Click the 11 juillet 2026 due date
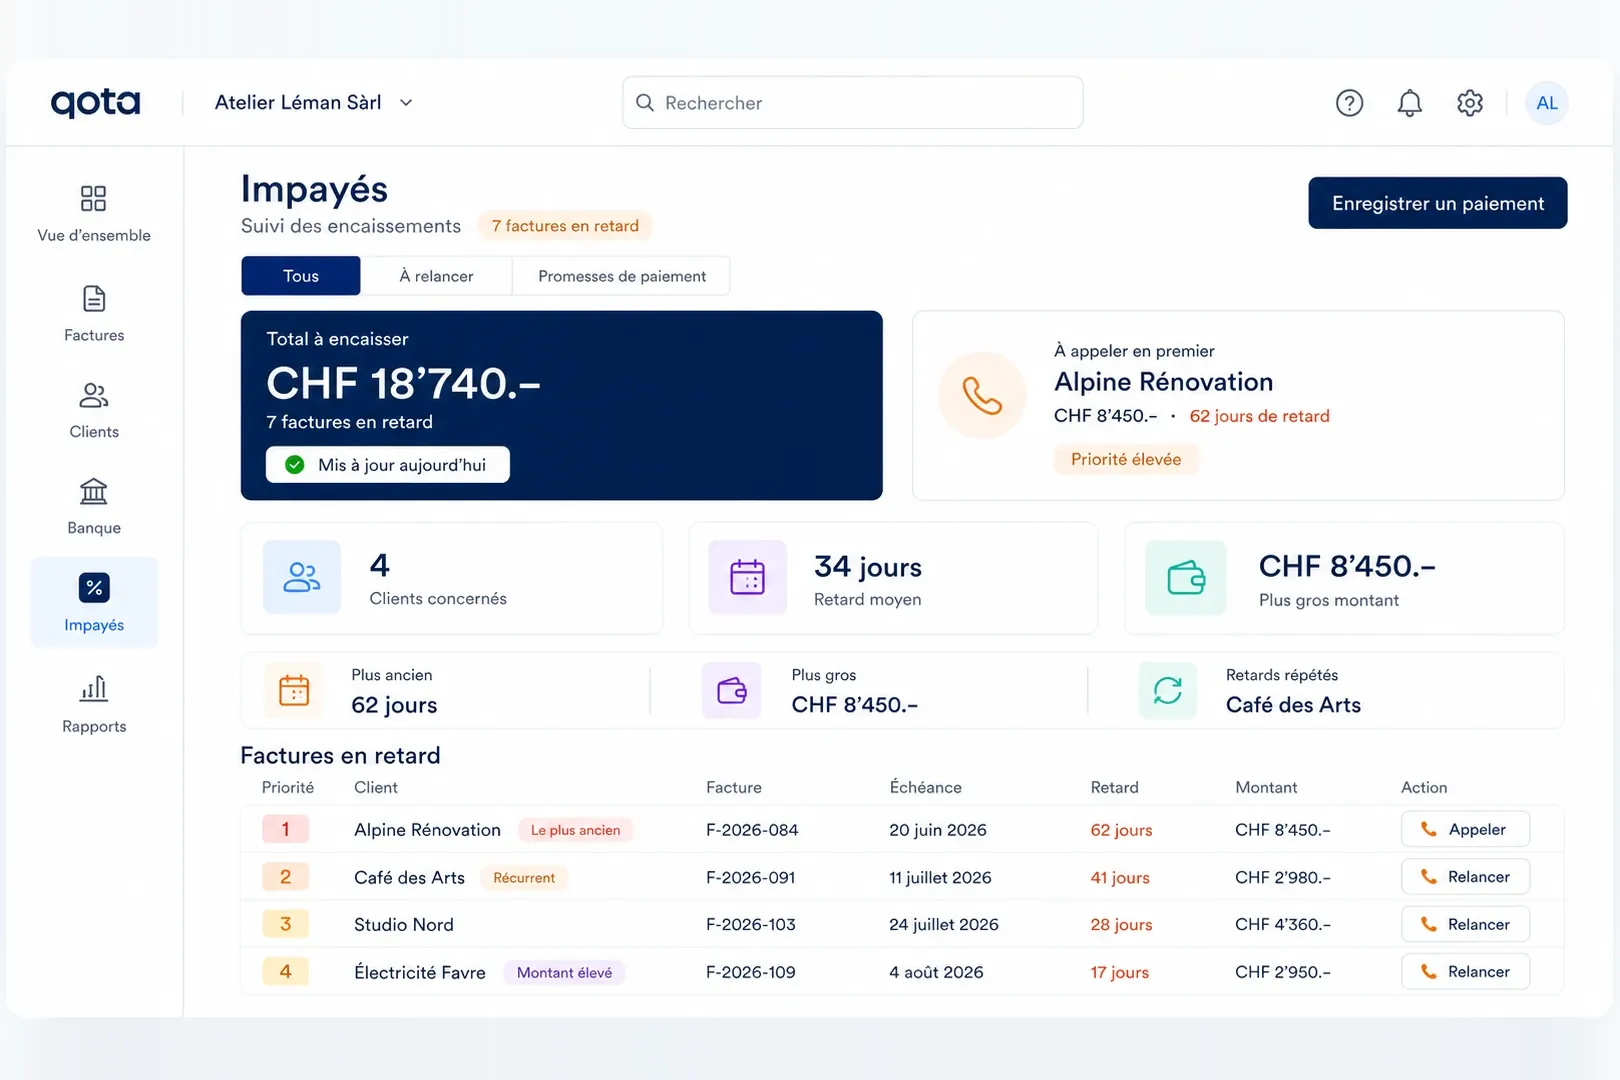The width and height of the screenshot is (1620, 1080). (940, 878)
